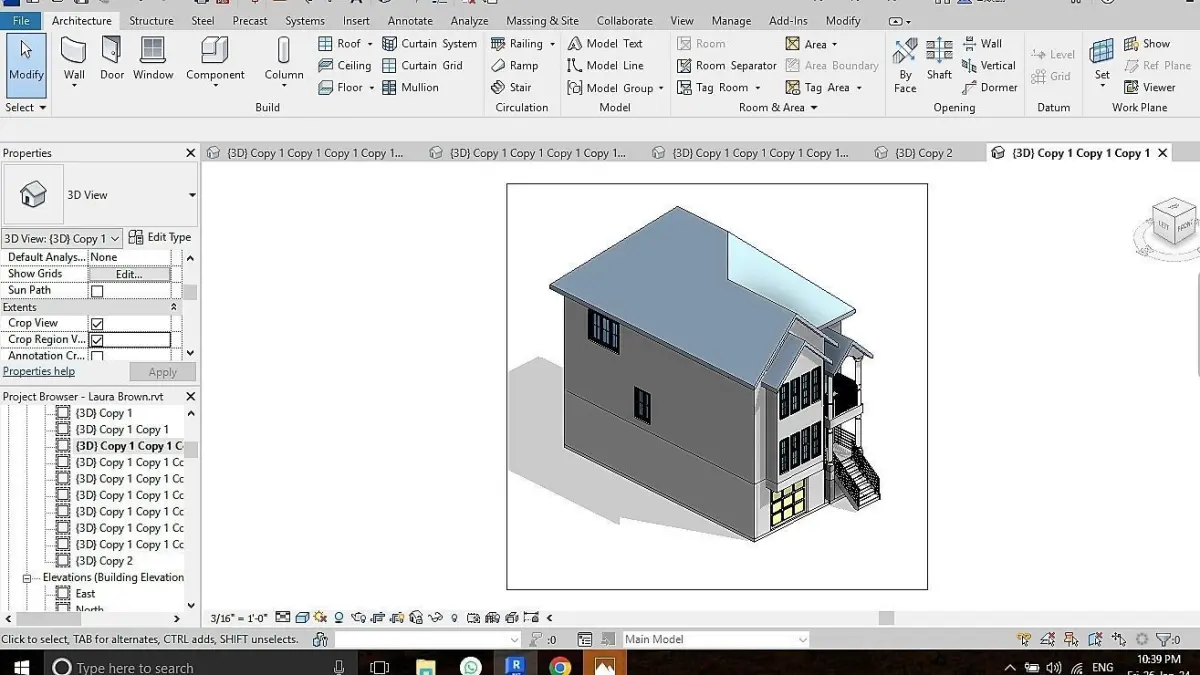This screenshot has width=1200, height=675.
Task: Select the Component tool
Action: point(215,61)
